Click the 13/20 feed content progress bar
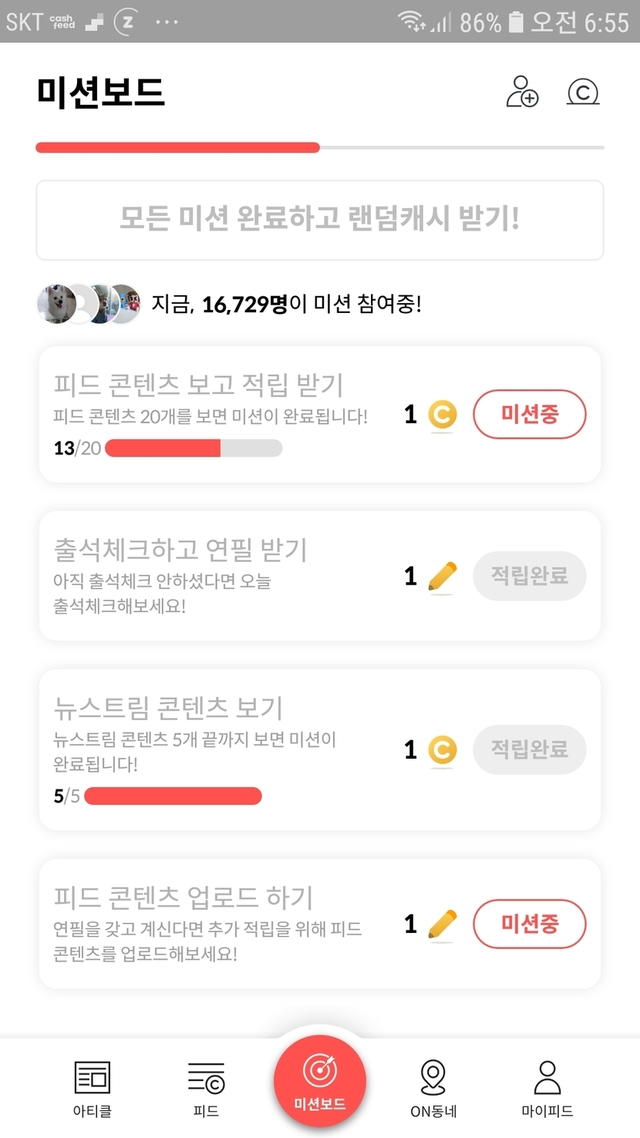Screen dimensions: 640x1138 coord(193,448)
